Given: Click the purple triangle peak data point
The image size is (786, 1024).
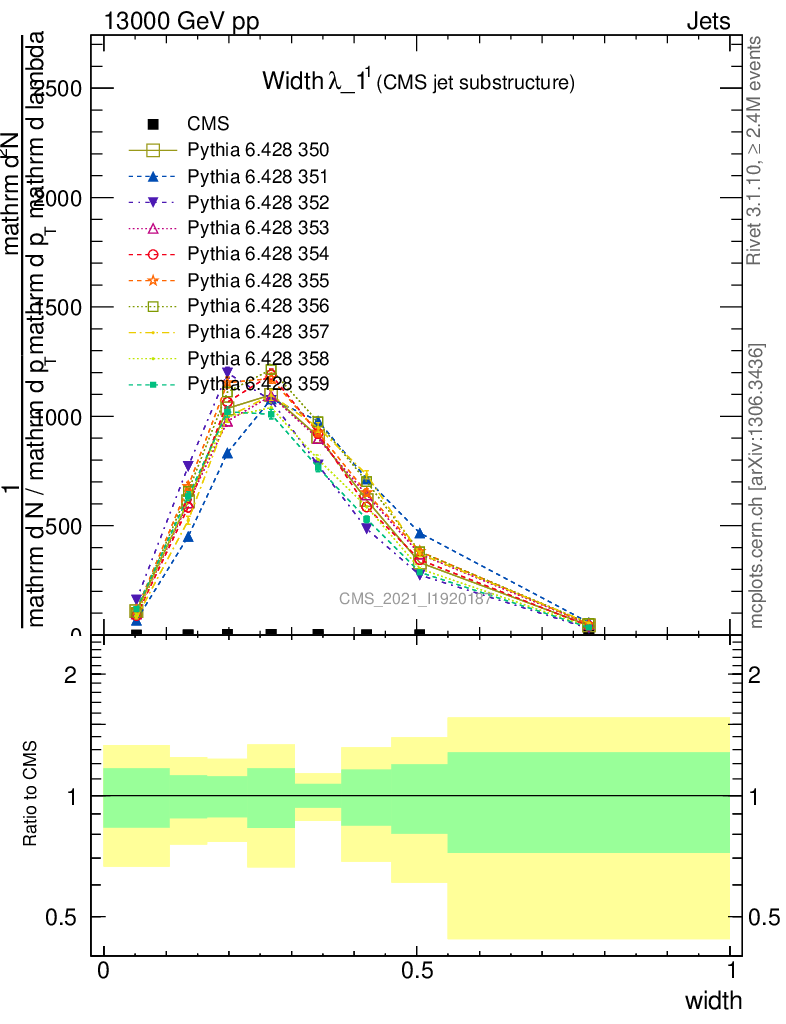Looking at the screenshot, I should 227,372.
